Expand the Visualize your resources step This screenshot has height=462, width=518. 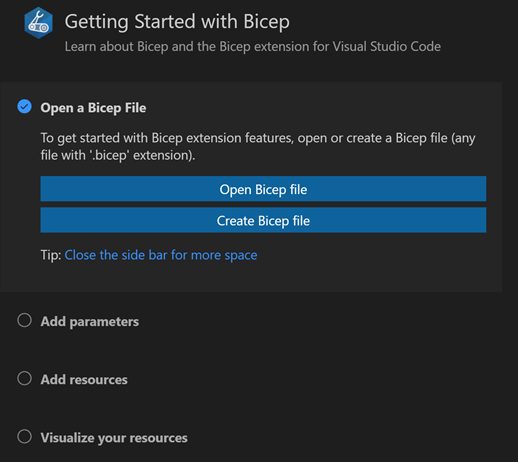[114, 438]
